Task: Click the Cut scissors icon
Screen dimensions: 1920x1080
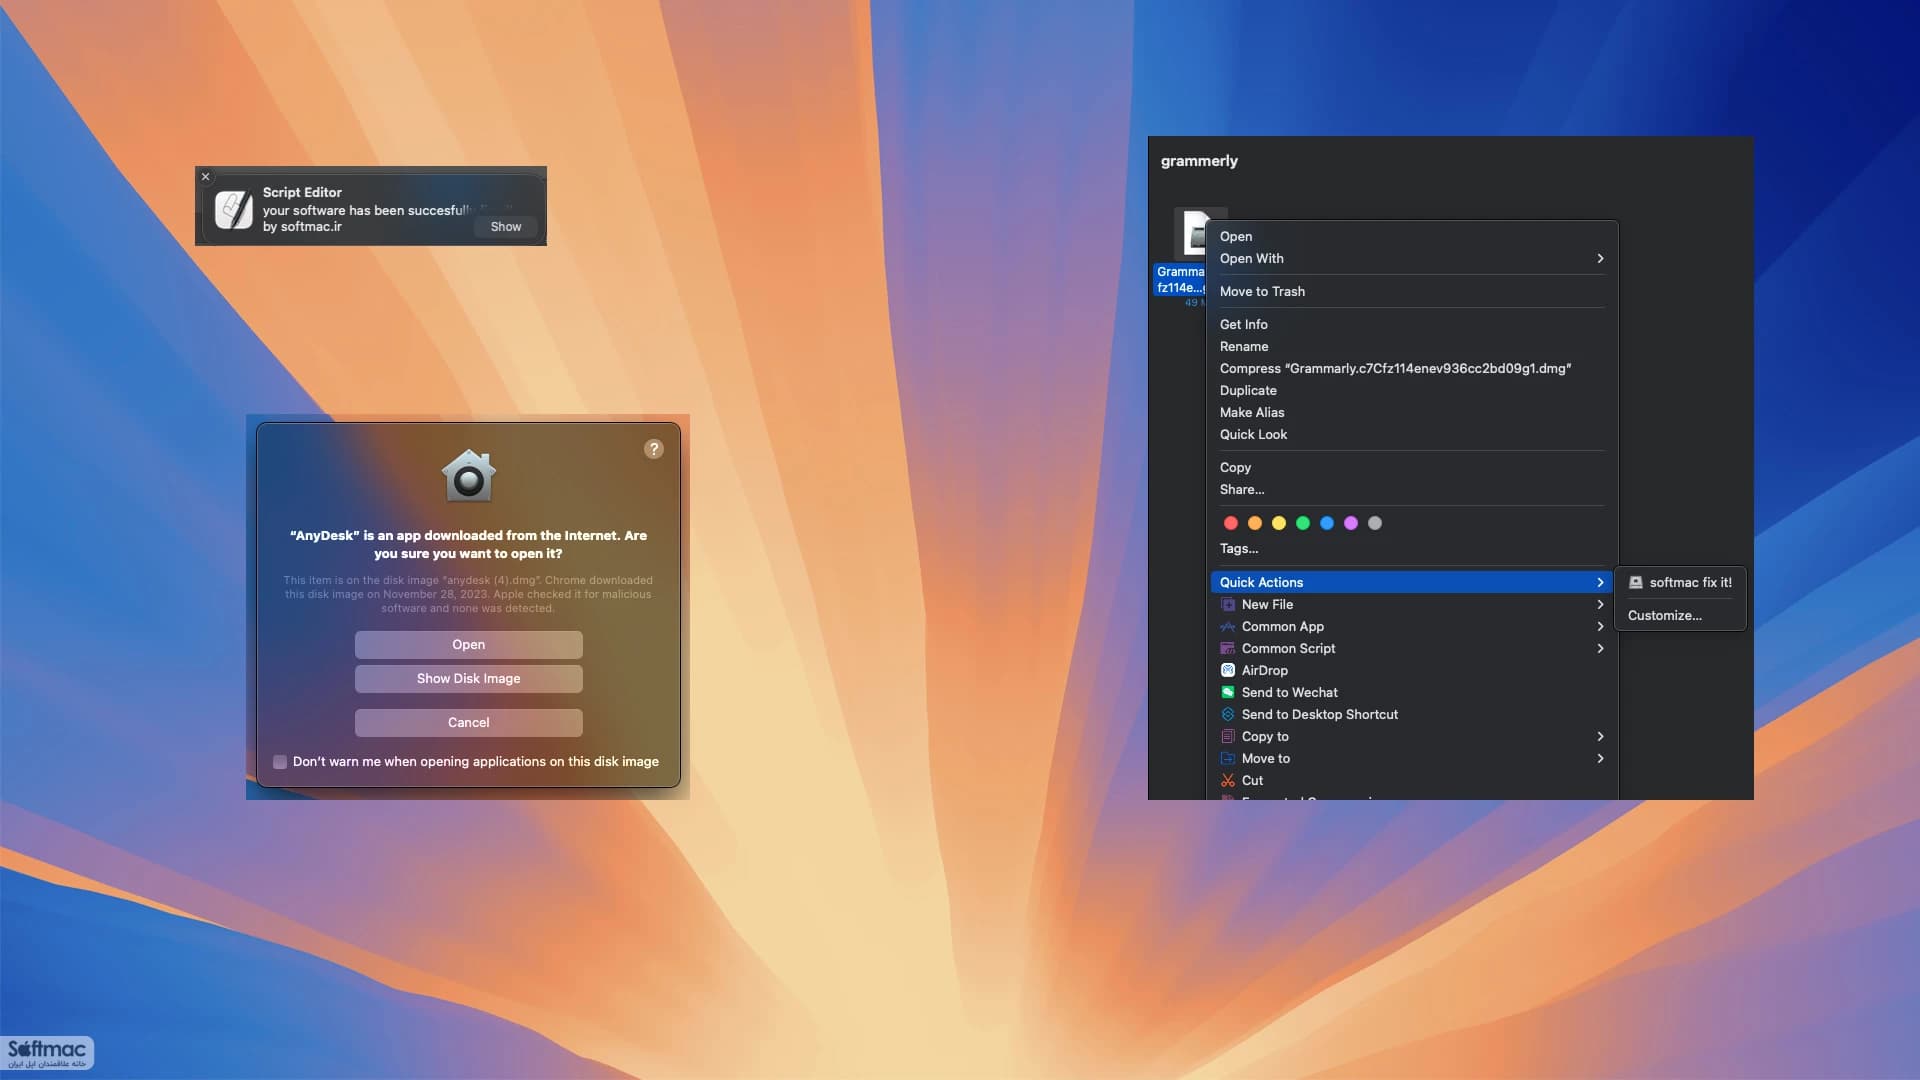Action: click(x=1228, y=780)
